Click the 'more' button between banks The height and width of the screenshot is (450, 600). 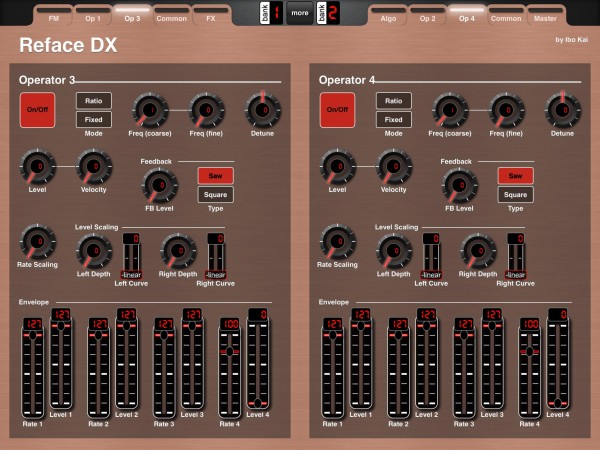300,13
